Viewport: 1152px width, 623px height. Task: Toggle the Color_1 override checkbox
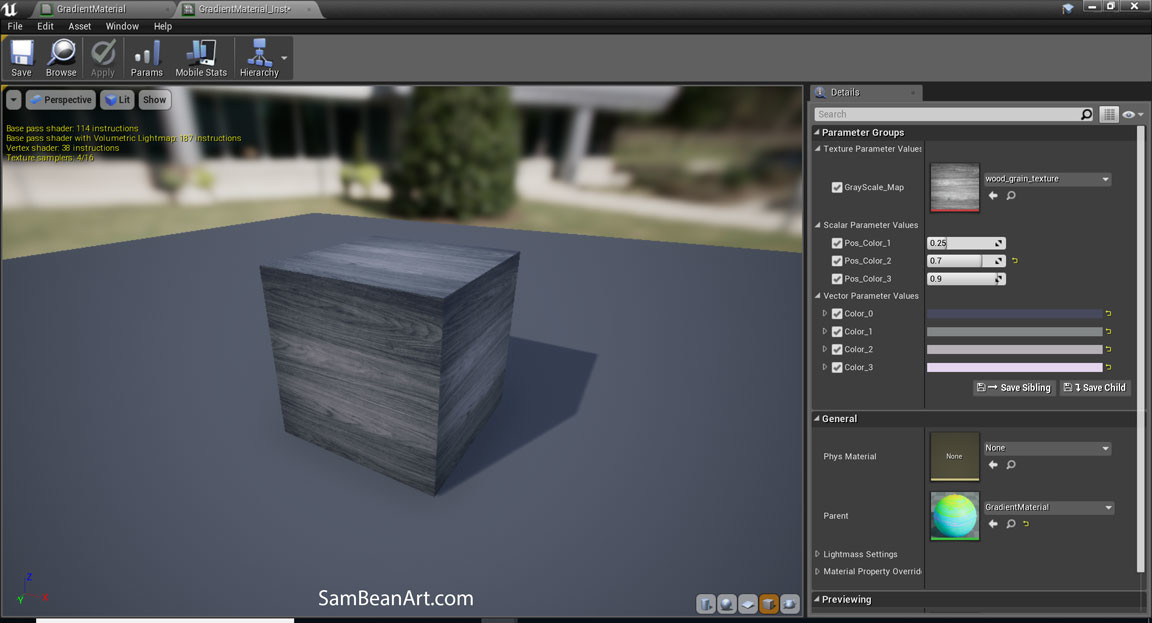coord(837,331)
